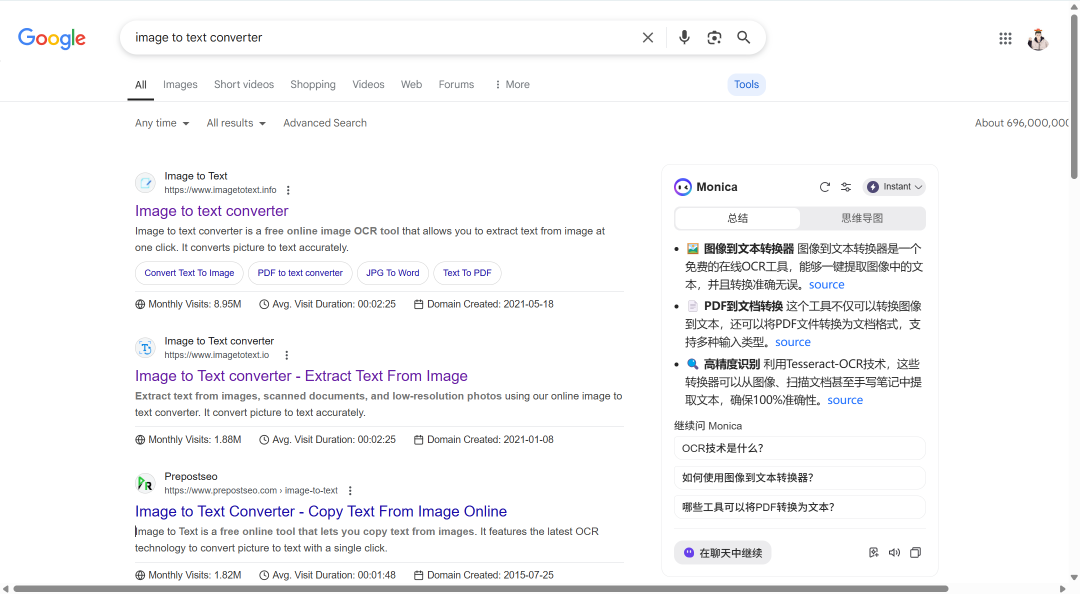Click the Google logo
1080x594 pixels.
pos(52,39)
